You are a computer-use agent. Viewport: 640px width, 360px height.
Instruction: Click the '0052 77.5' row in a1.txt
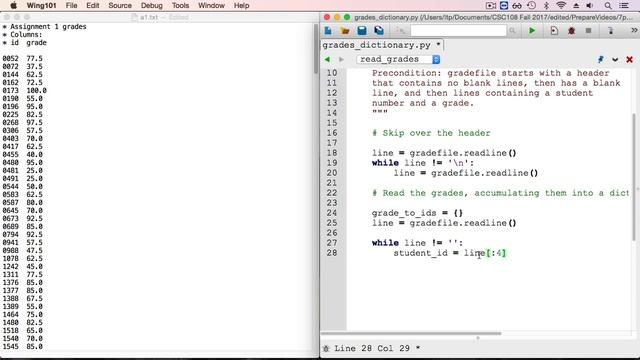click(x=22, y=58)
